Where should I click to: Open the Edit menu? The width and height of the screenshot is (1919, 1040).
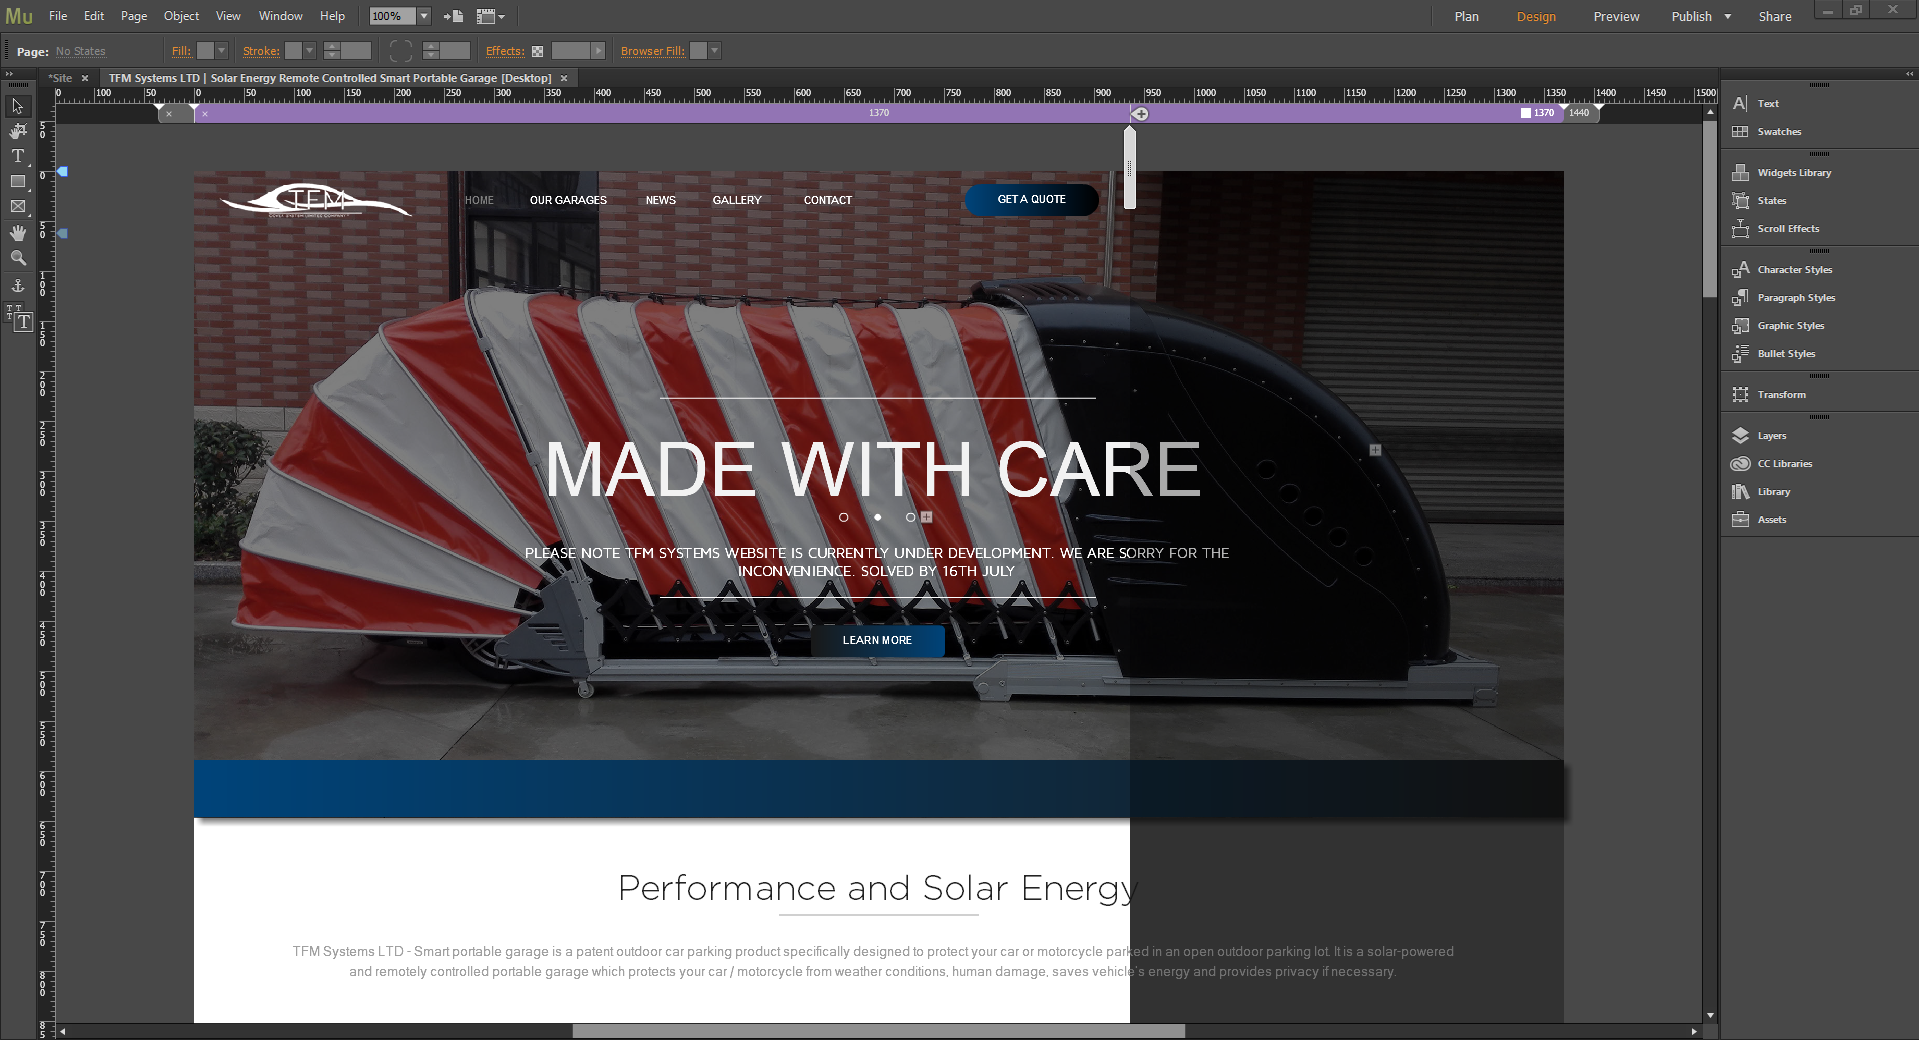(x=94, y=16)
